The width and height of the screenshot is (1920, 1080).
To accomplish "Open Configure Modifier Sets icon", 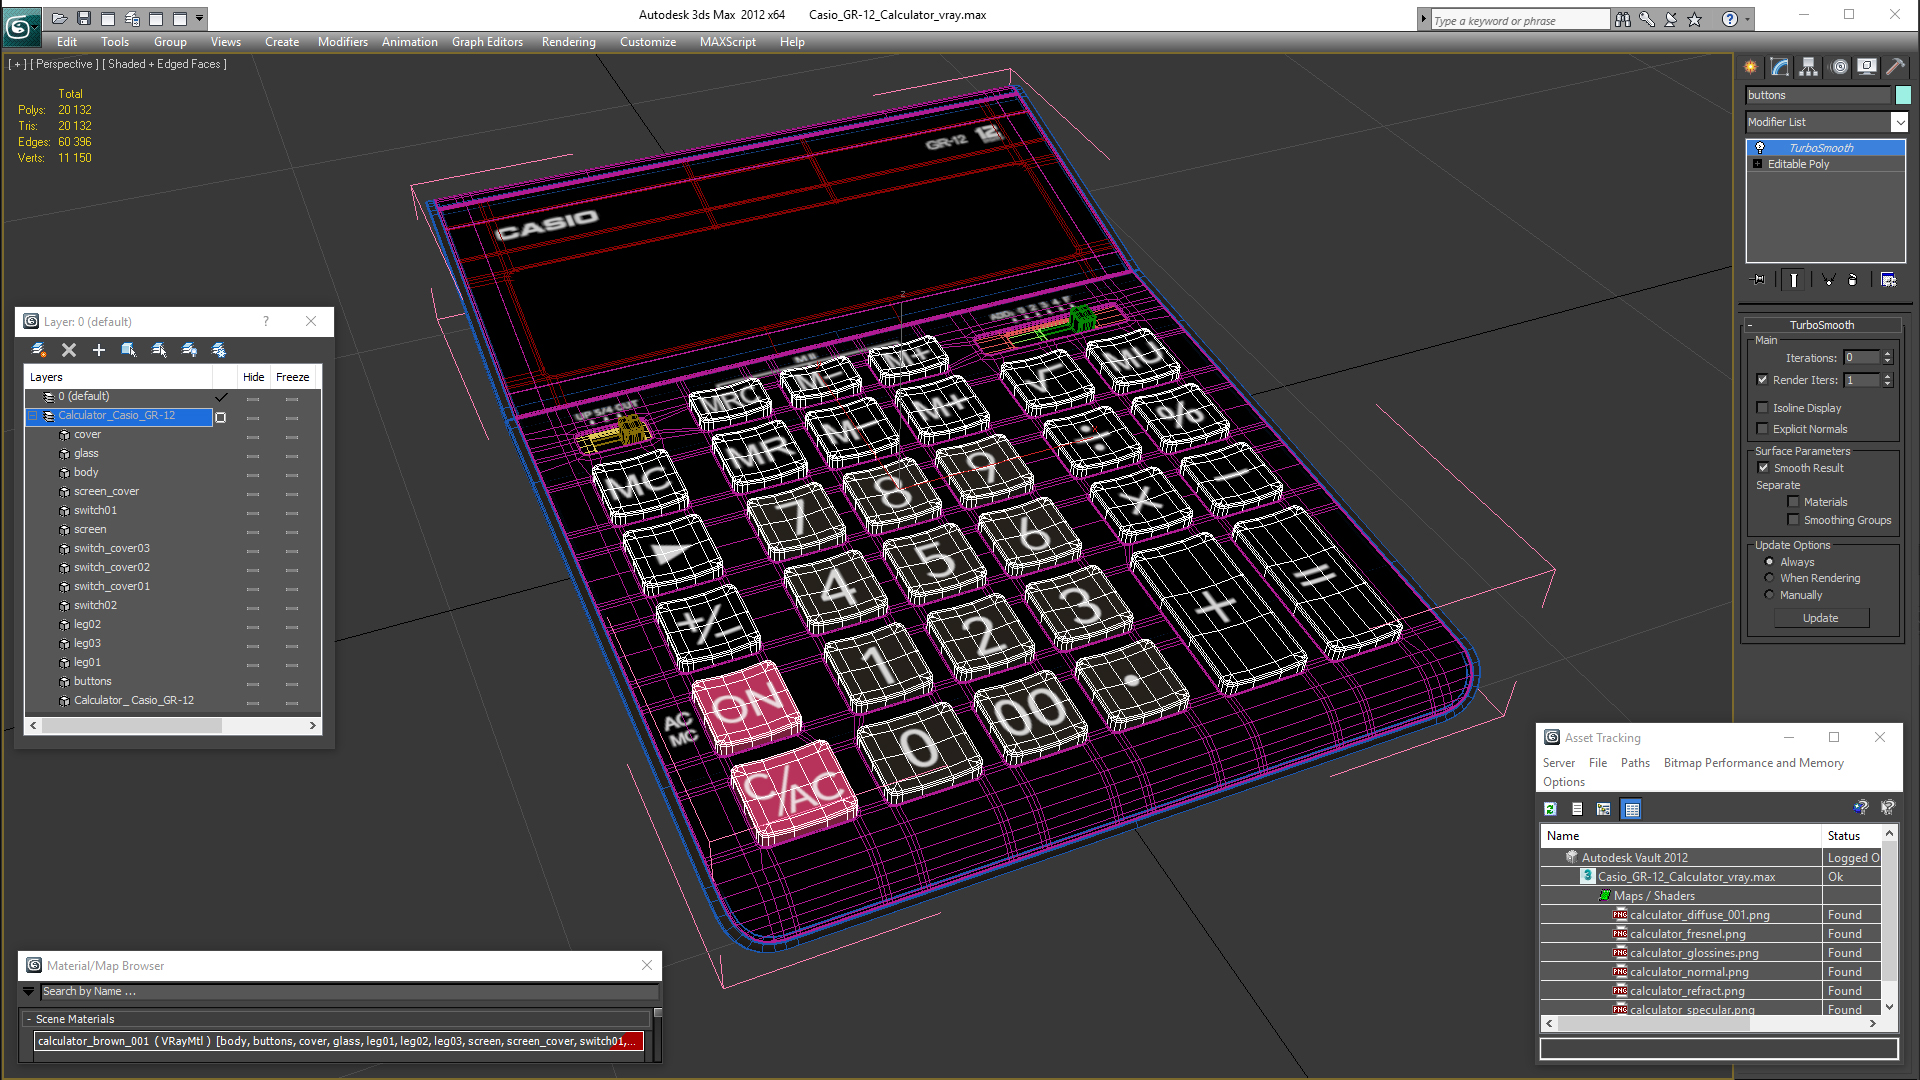I will (x=1888, y=280).
